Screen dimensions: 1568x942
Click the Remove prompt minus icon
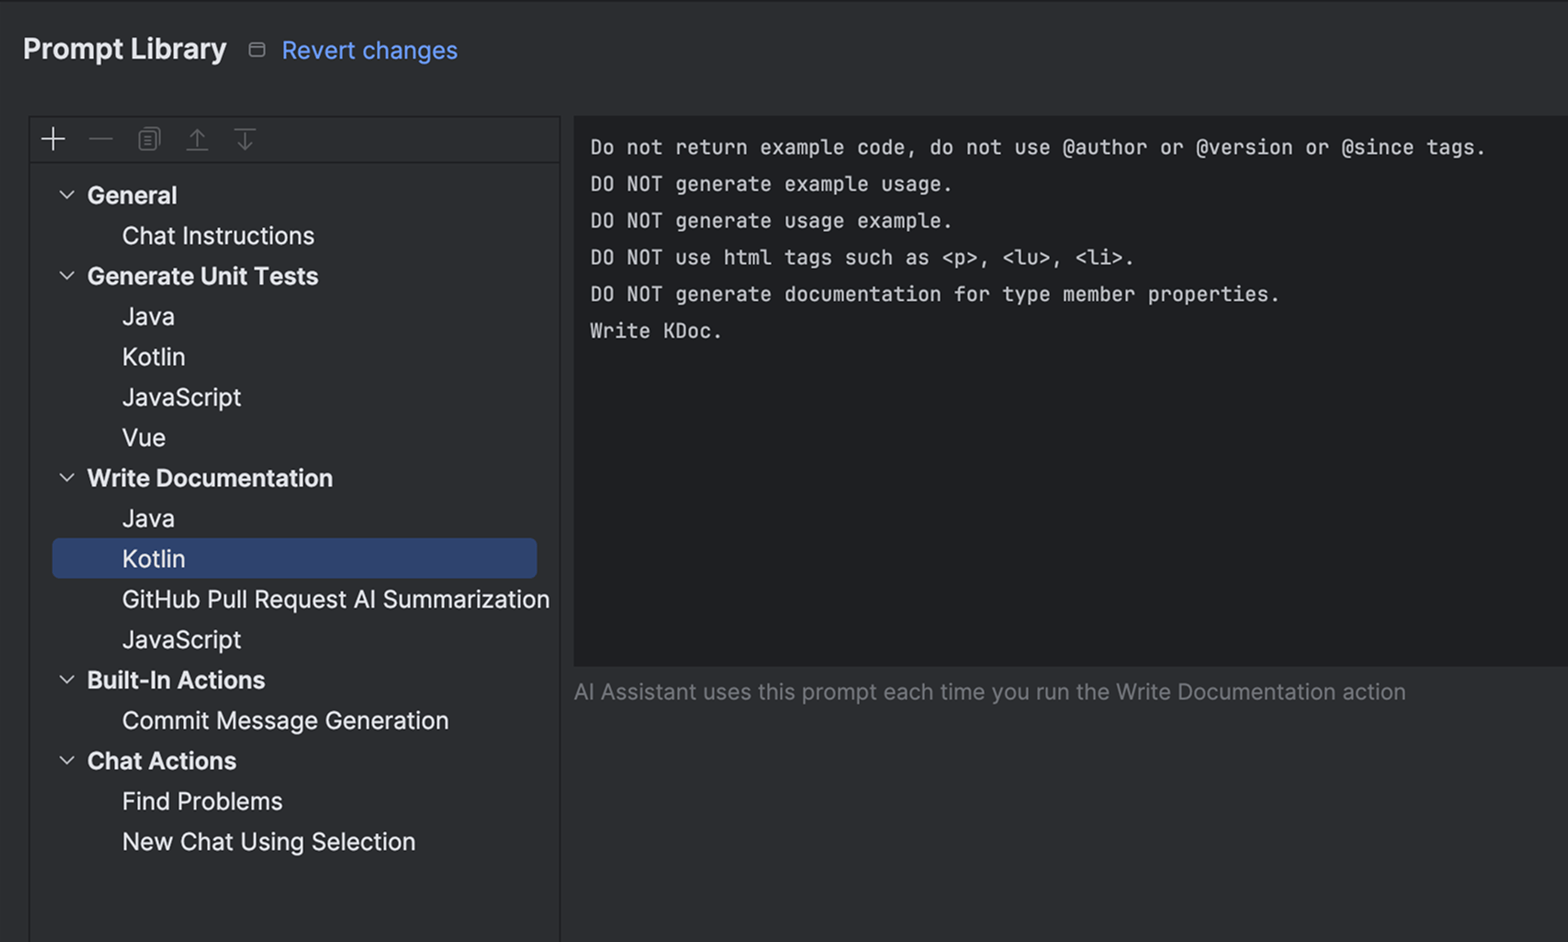pos(101,139)
